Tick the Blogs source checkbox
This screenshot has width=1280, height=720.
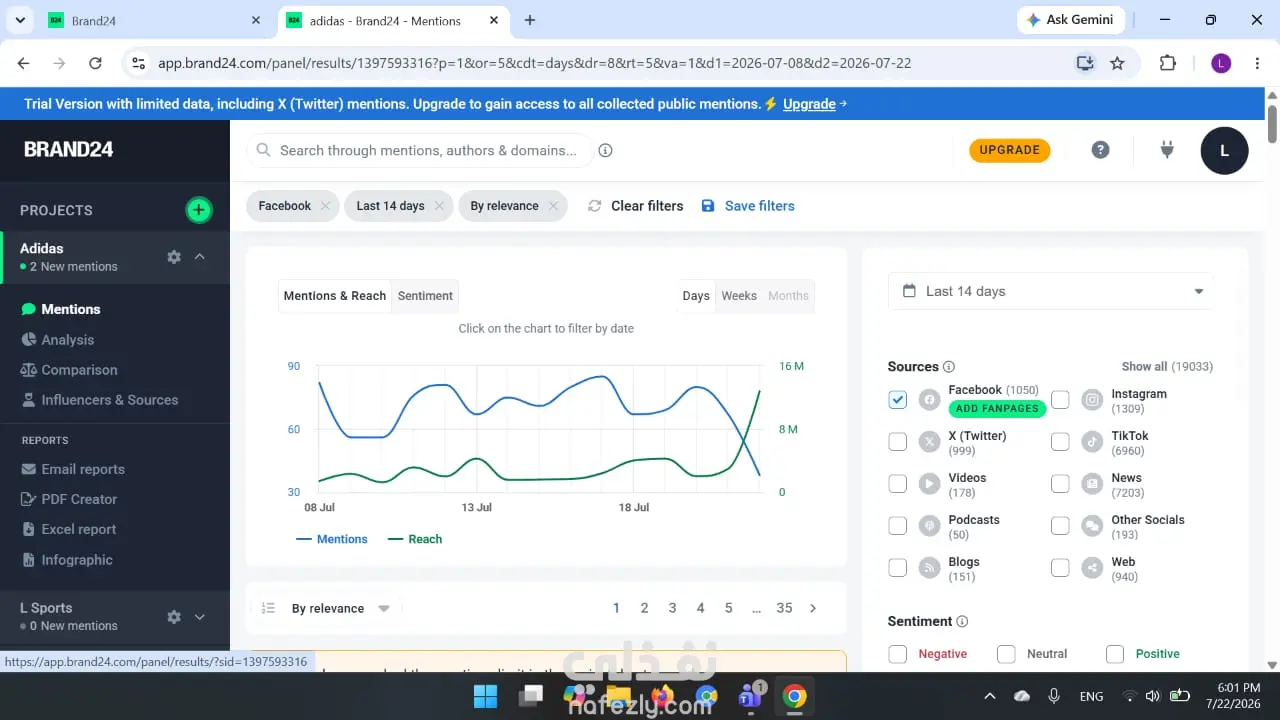[898, 568]
